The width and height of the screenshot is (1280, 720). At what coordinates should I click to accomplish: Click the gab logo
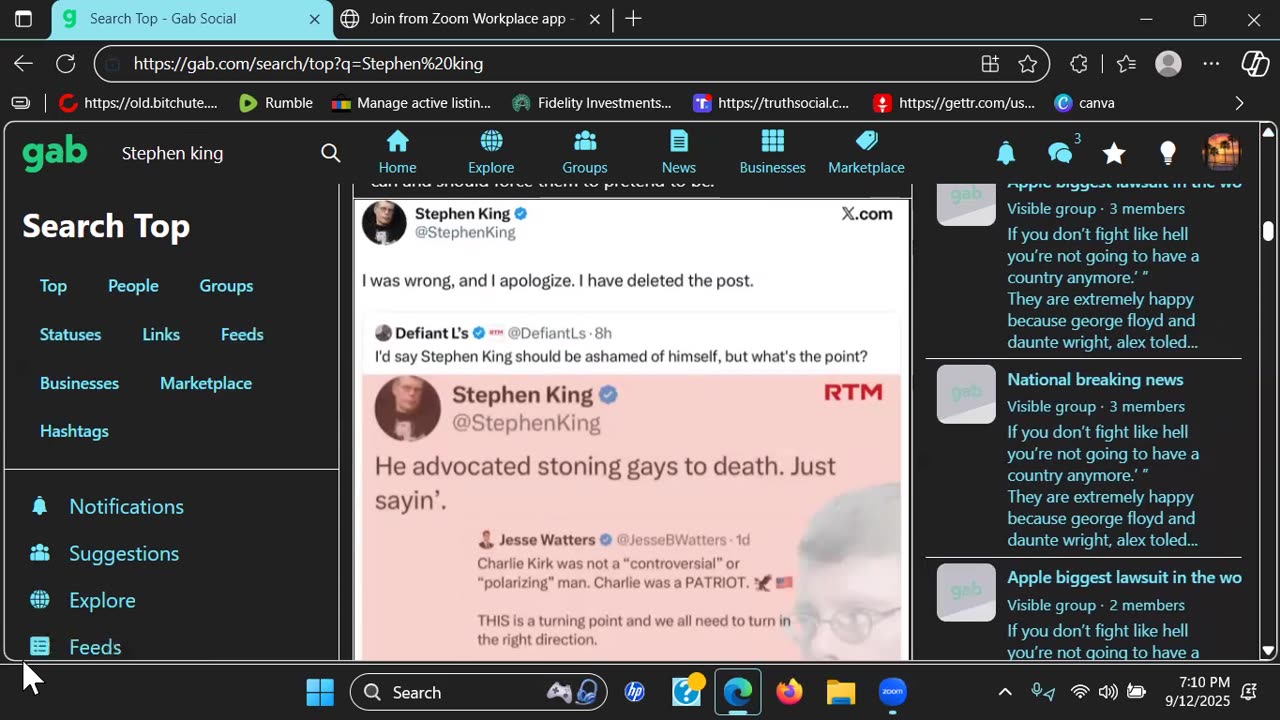[55, 153]
